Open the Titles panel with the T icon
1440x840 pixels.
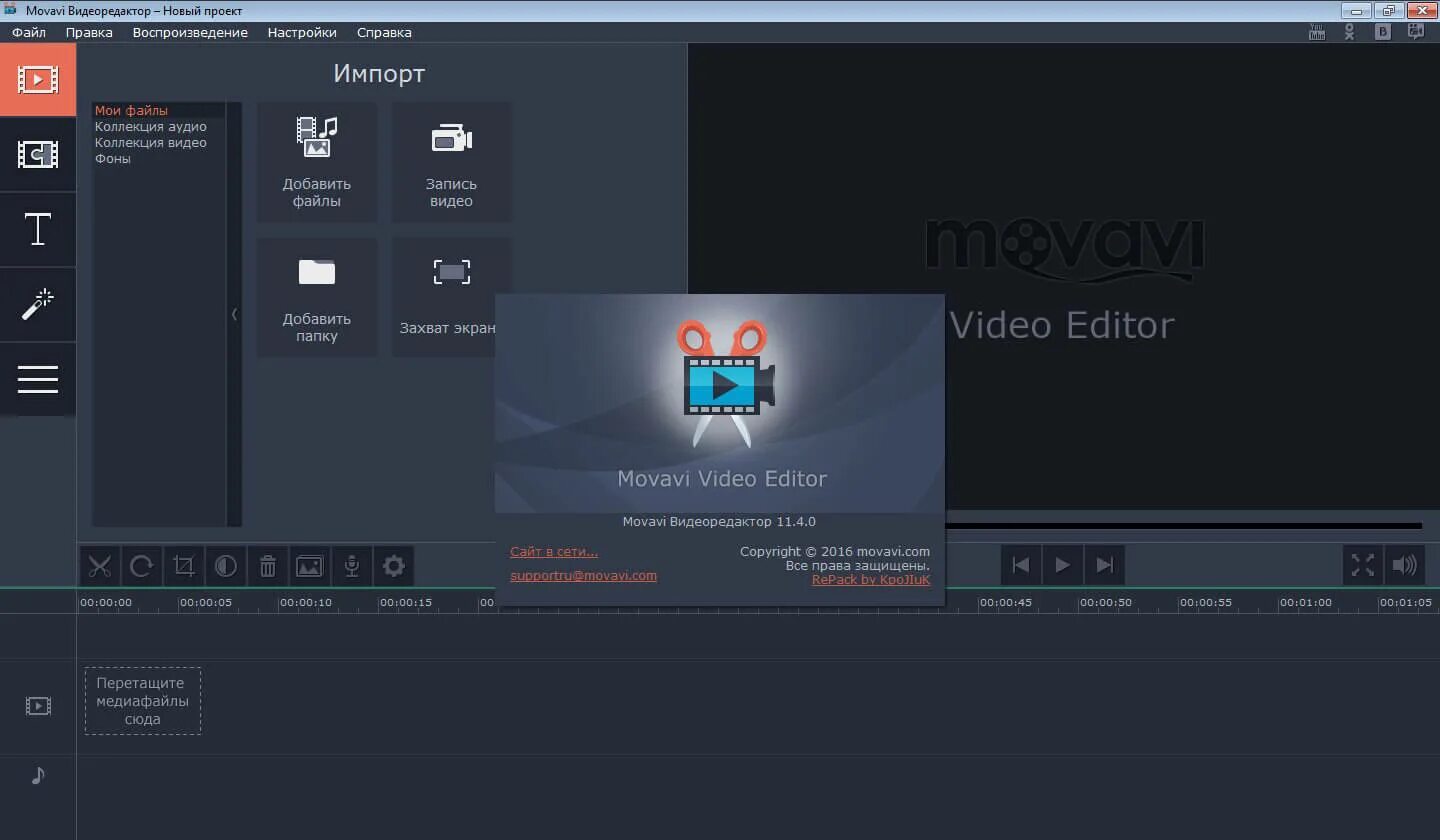pyautogui.click(x=37, y=229)
